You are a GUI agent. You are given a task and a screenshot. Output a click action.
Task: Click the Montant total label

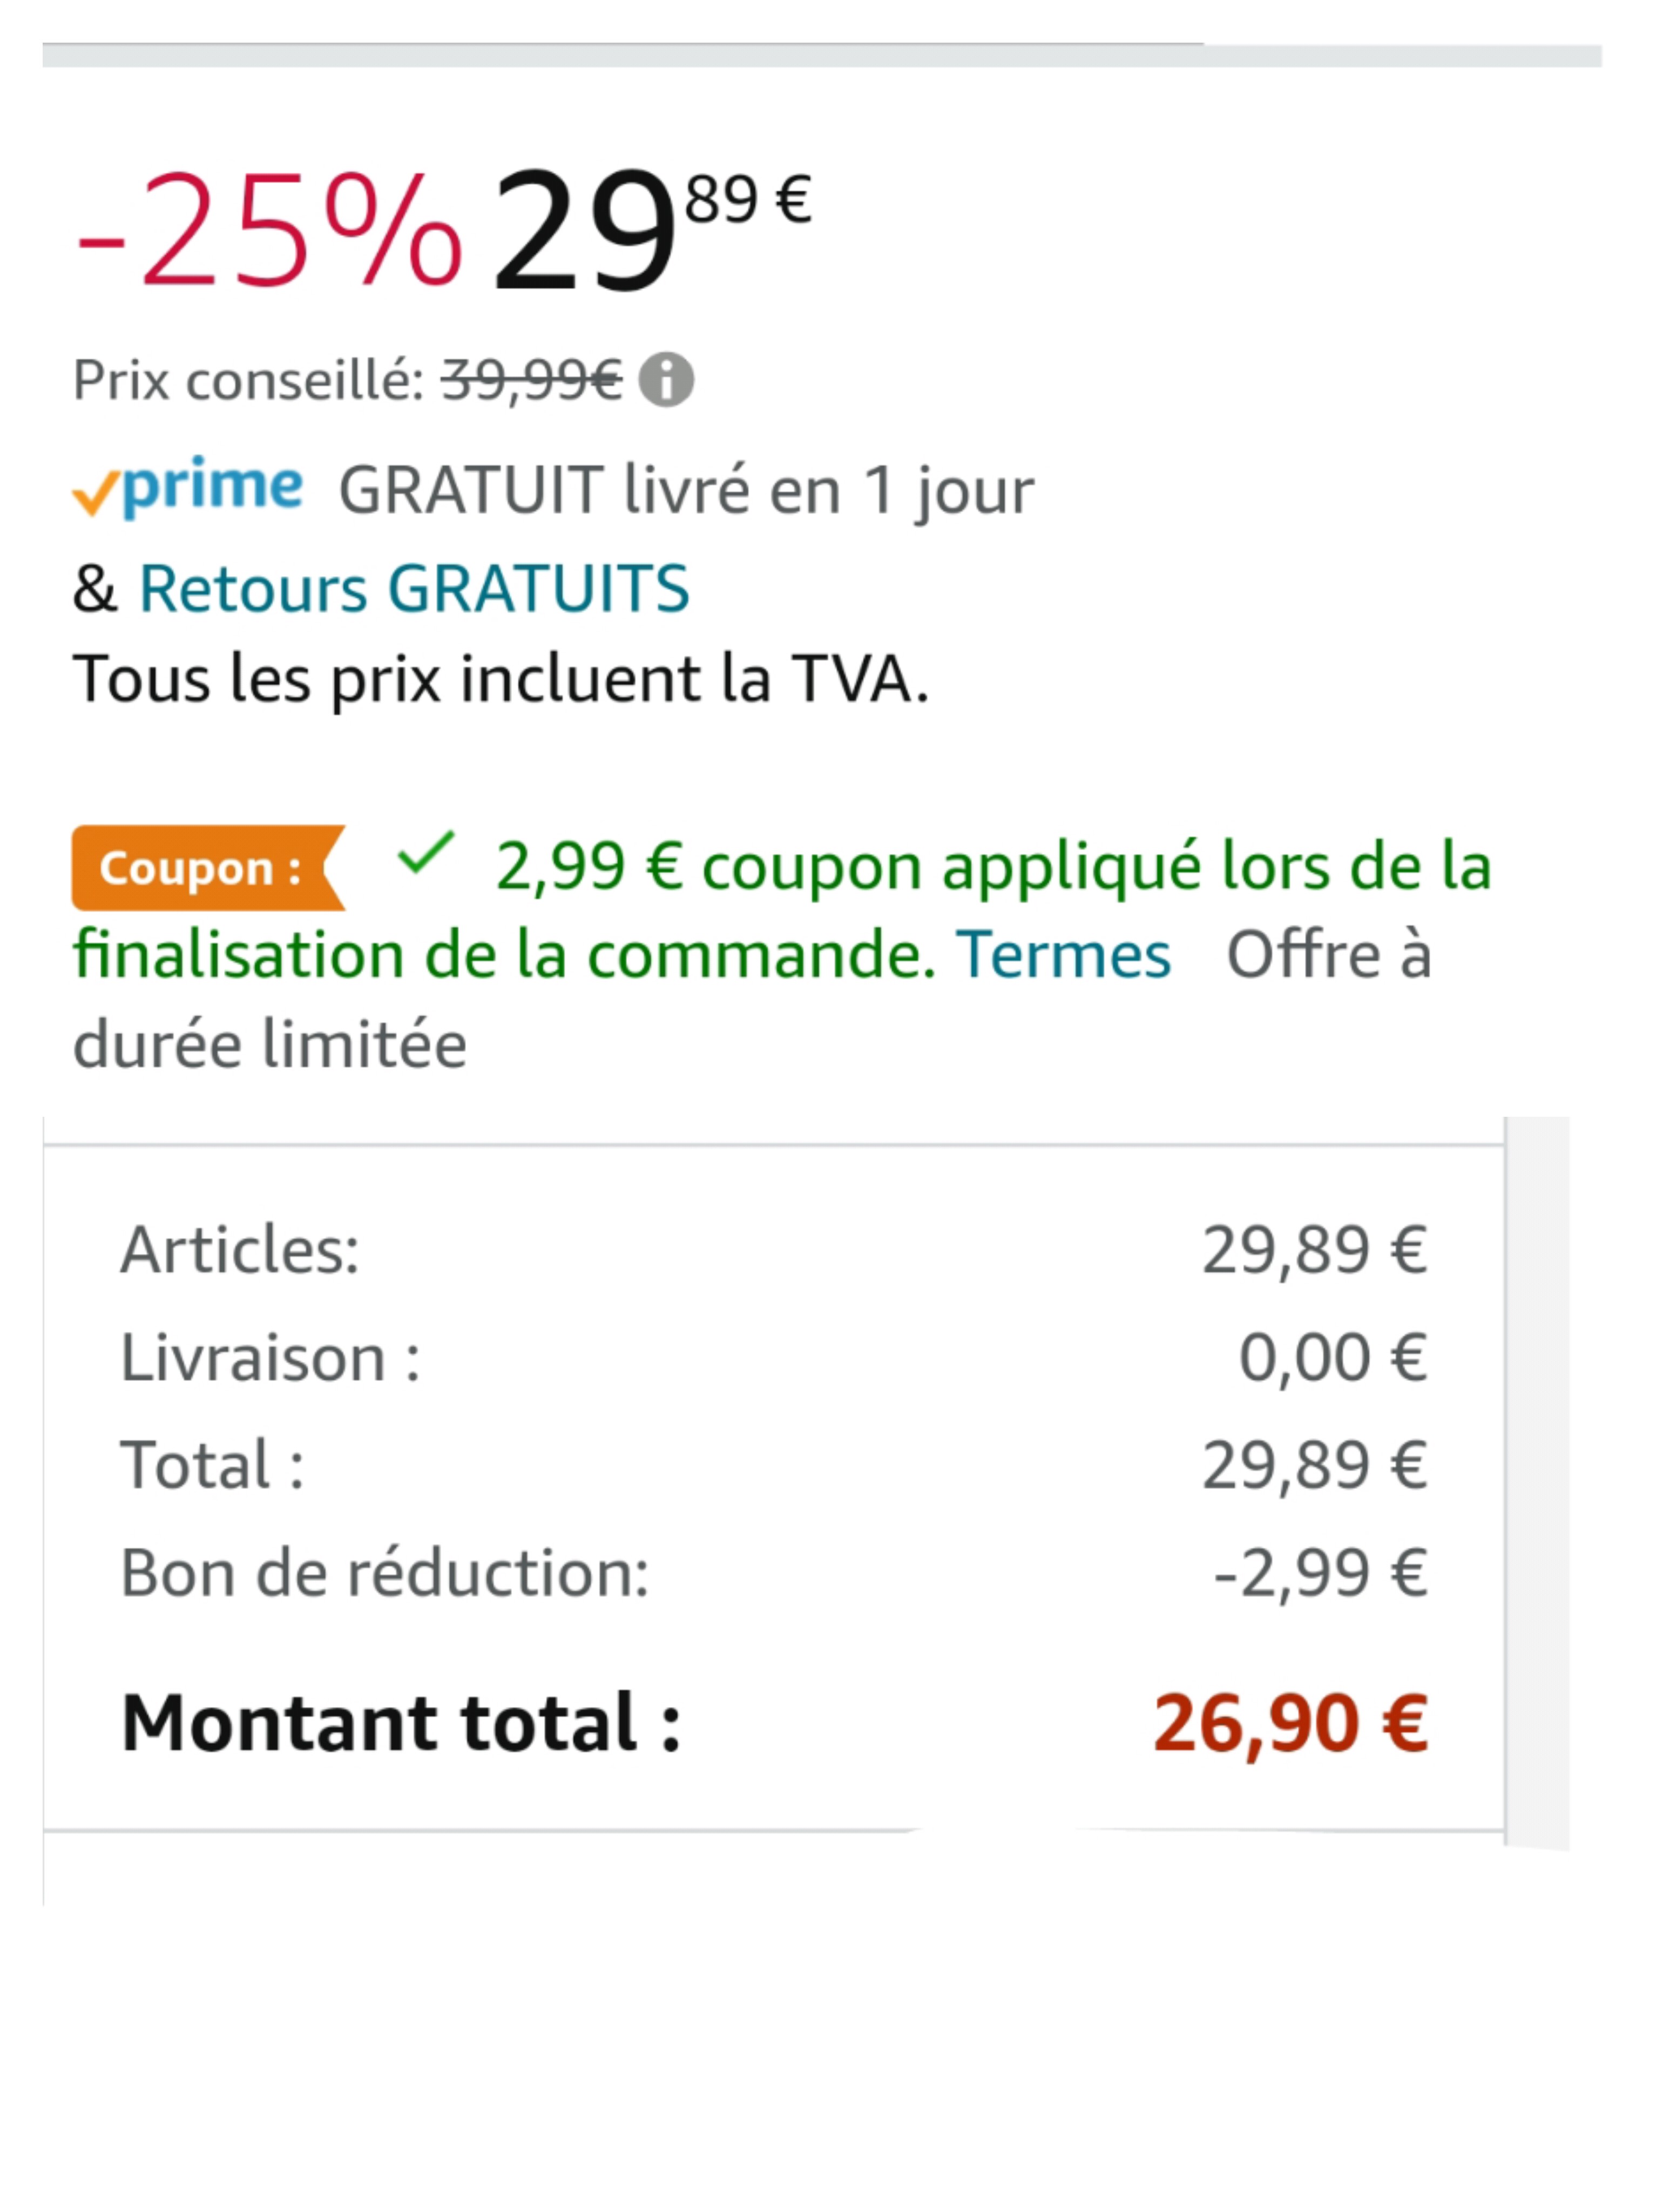[401, 1723]
